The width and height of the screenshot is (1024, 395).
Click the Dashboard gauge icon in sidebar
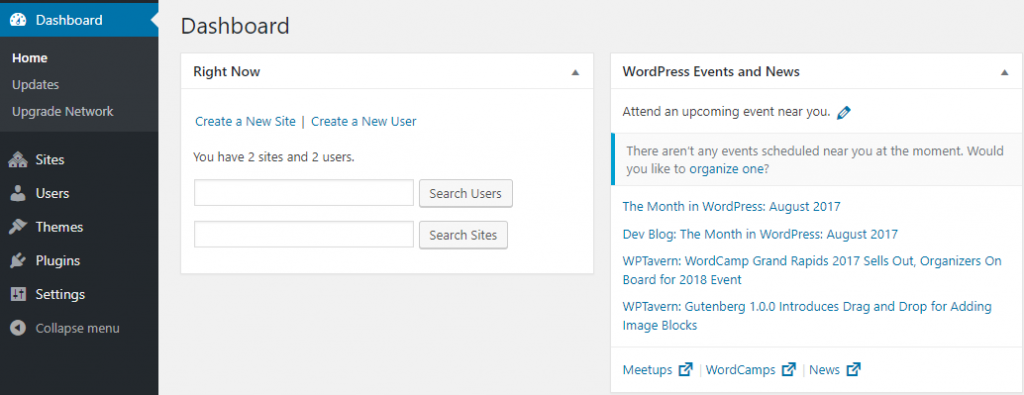(18, 20)
